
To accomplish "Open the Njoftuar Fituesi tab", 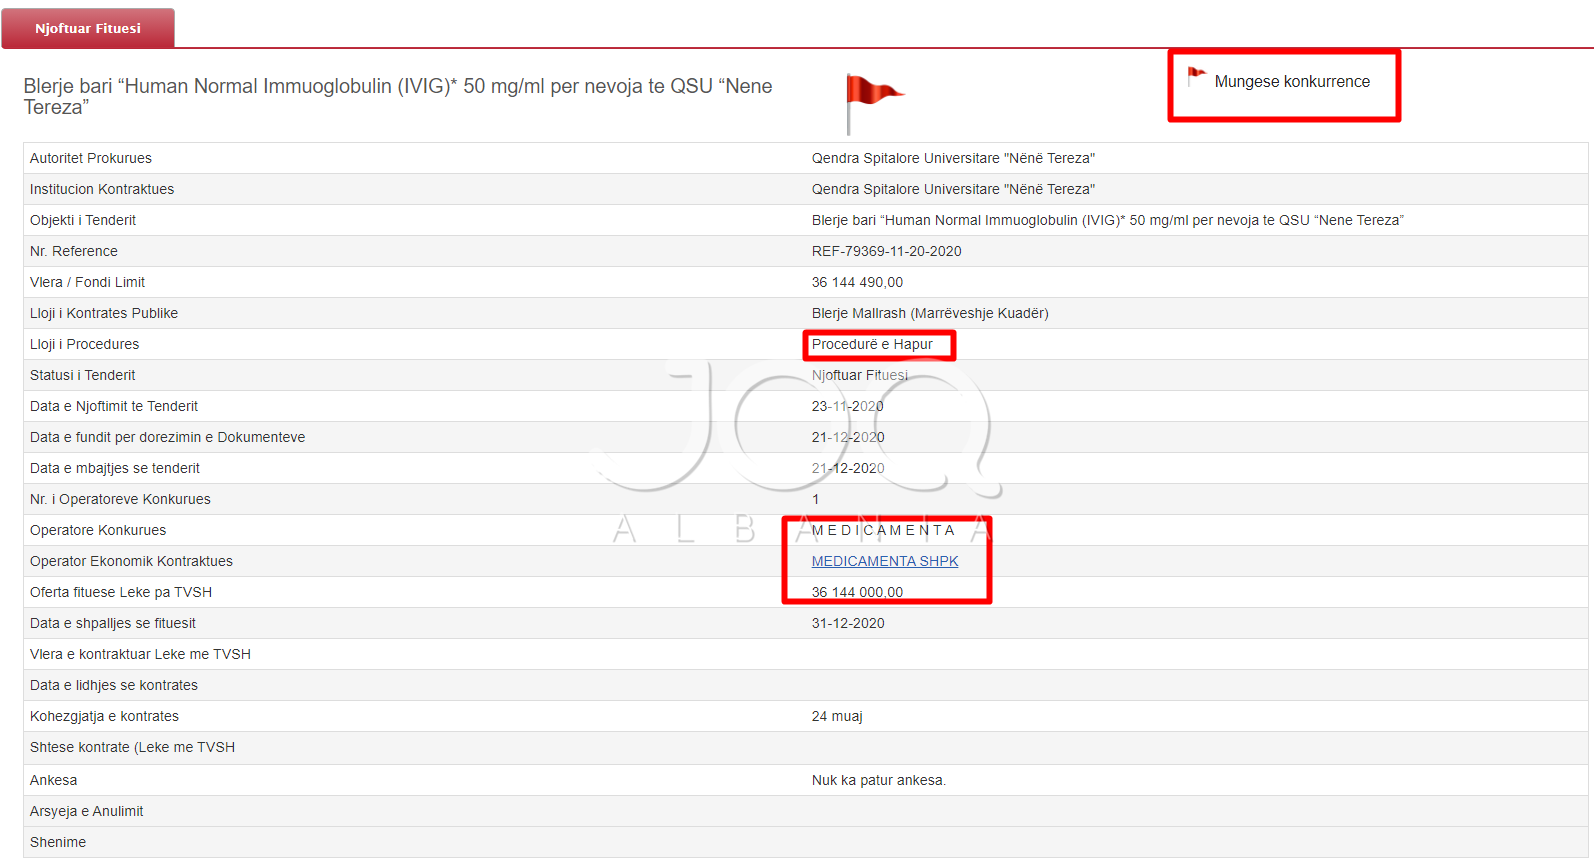I will 88,28.
